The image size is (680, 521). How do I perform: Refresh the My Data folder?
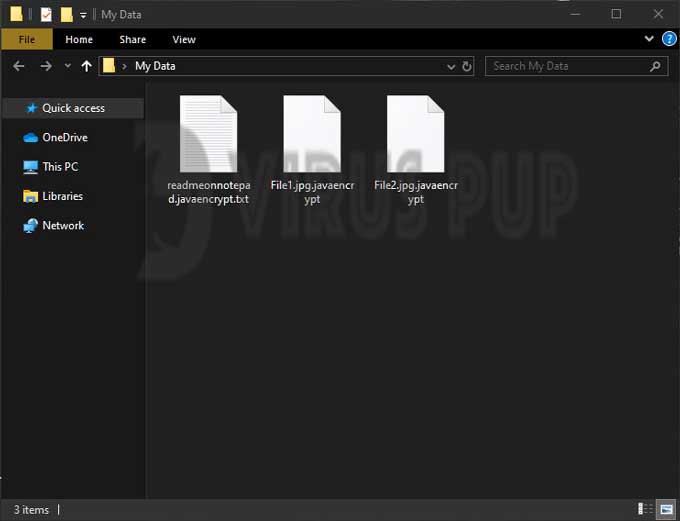click(467, 66)
